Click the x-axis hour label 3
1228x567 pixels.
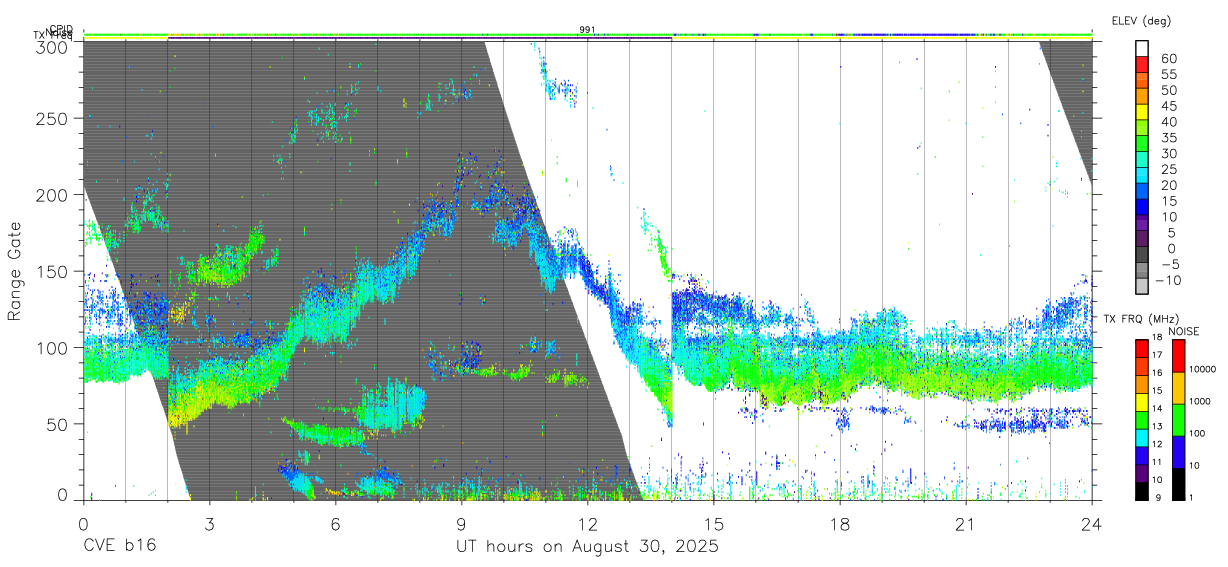[x=209, y=523]
